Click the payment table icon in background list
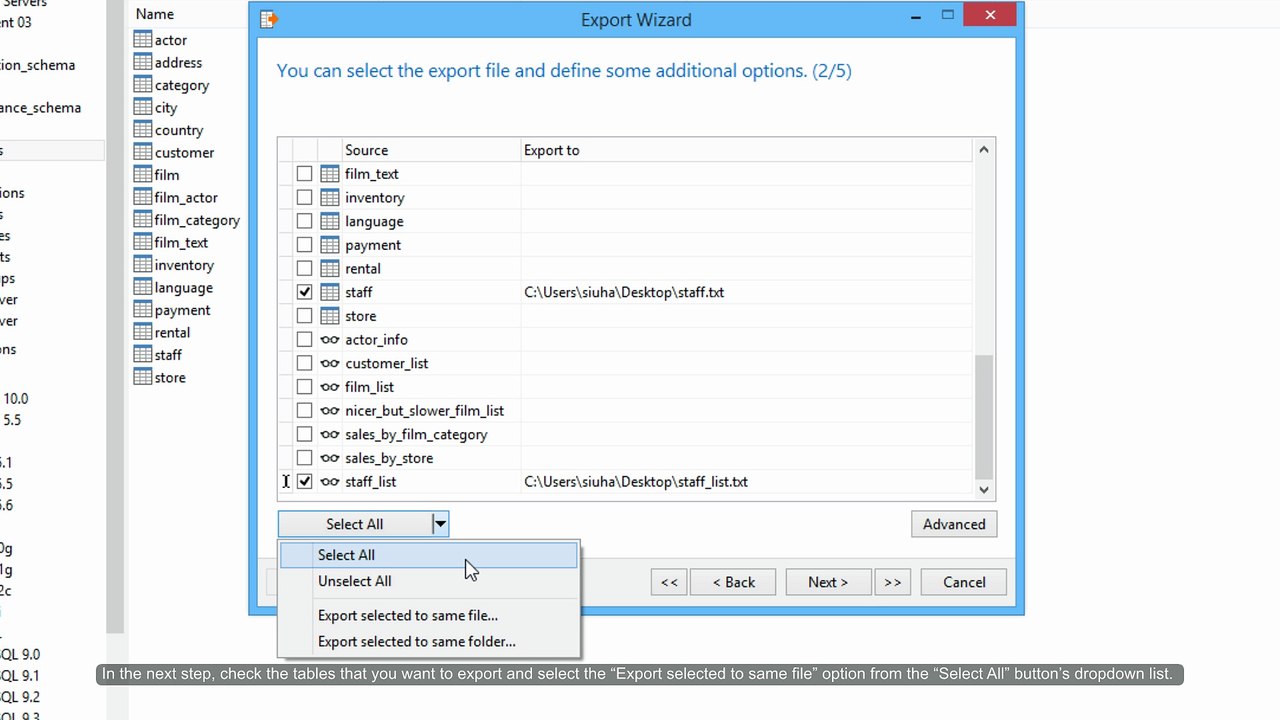The image size is (1280, 720). [x=143, y=310]
